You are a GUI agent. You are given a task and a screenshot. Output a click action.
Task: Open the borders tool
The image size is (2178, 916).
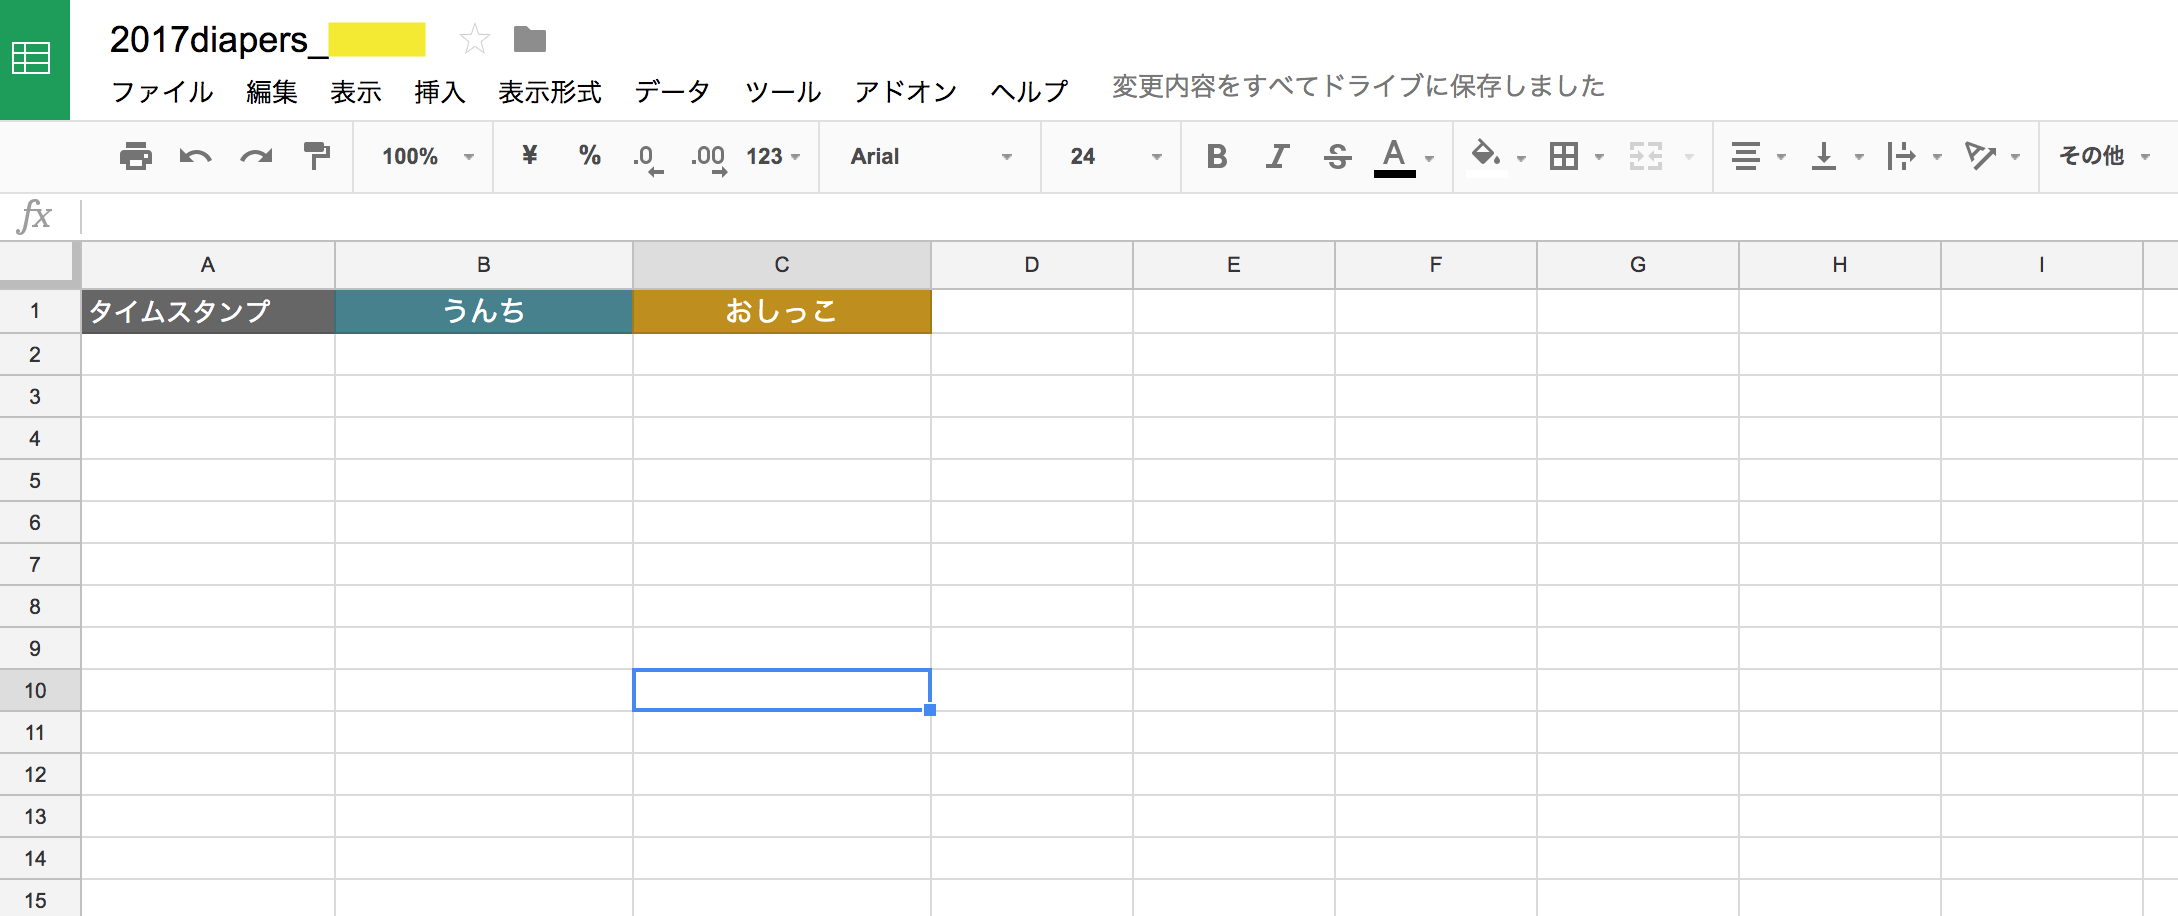tap(1563, 156)
